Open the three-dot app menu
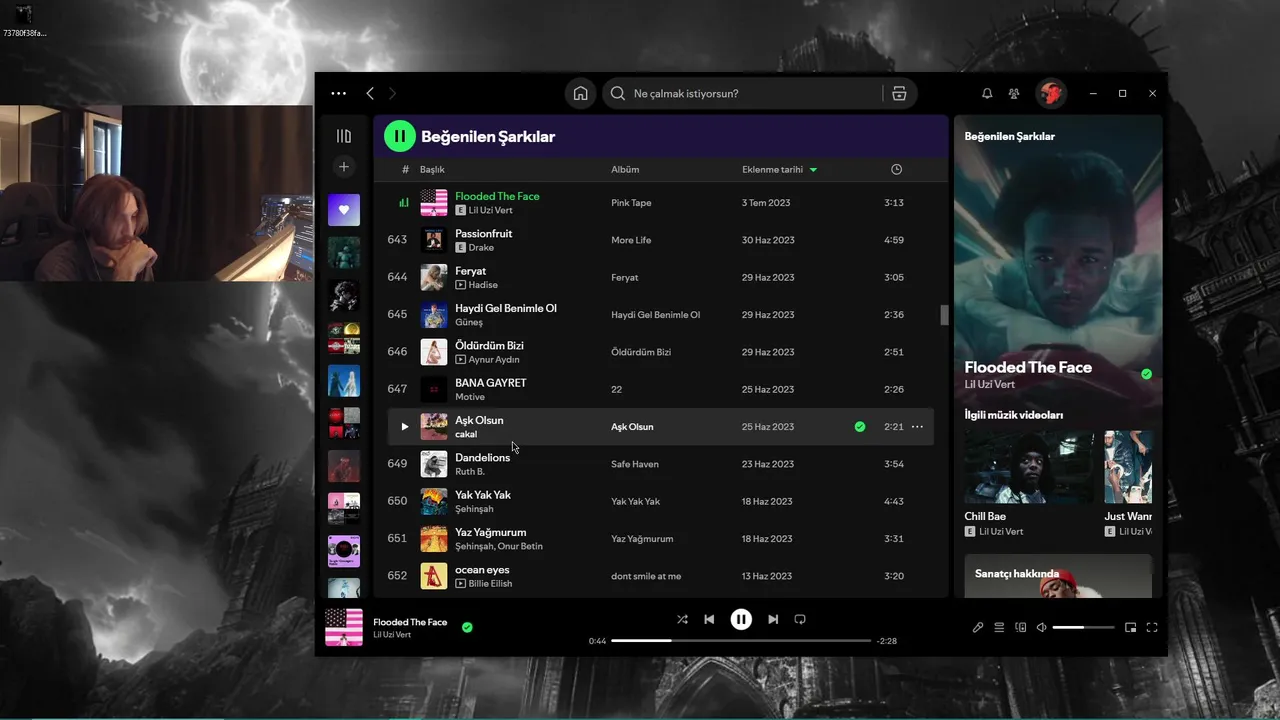The image size is (1280, 720). 338,93
